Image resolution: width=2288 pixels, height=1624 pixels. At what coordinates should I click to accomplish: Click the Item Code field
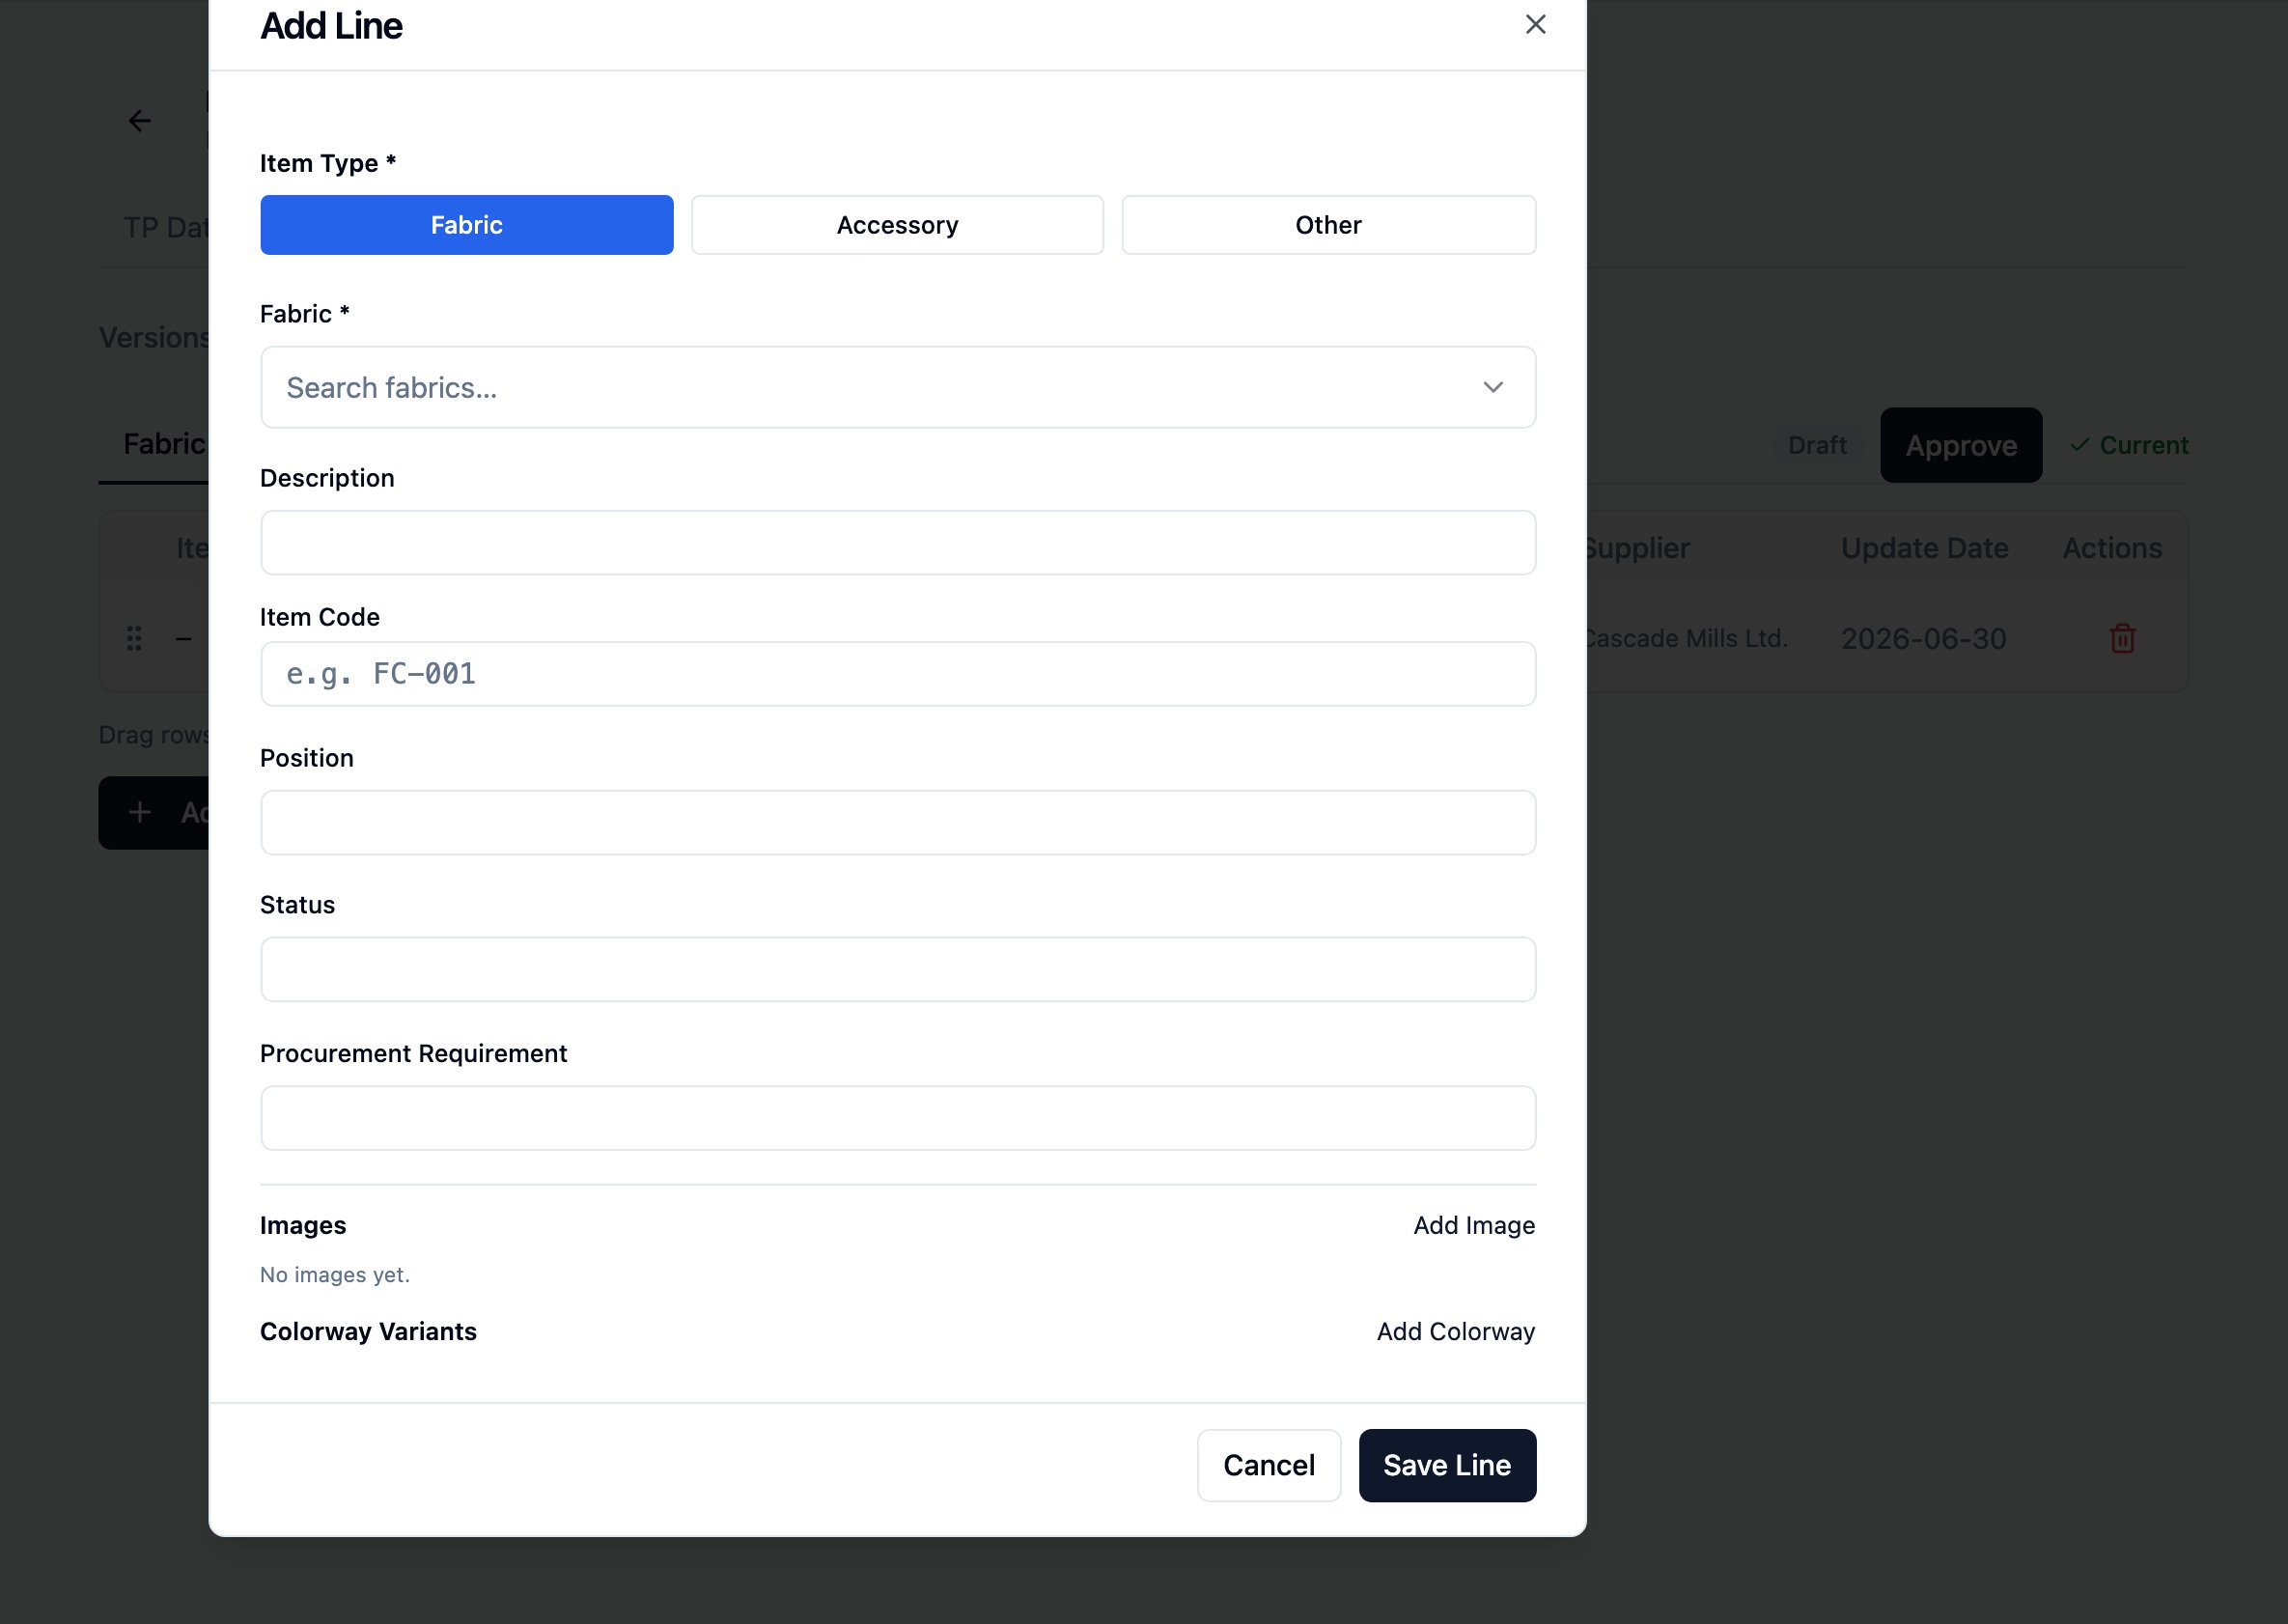click(x=897, y=674)
